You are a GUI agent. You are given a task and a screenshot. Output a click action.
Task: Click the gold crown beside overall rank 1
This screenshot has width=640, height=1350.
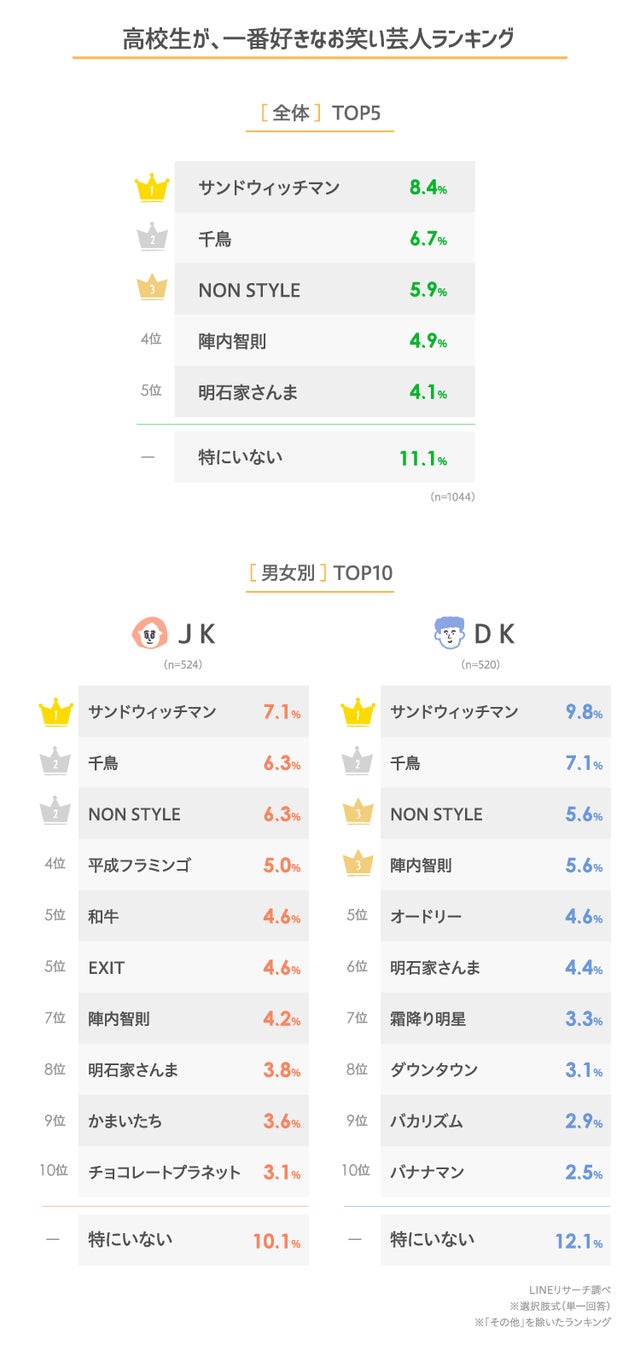(151, 187)
